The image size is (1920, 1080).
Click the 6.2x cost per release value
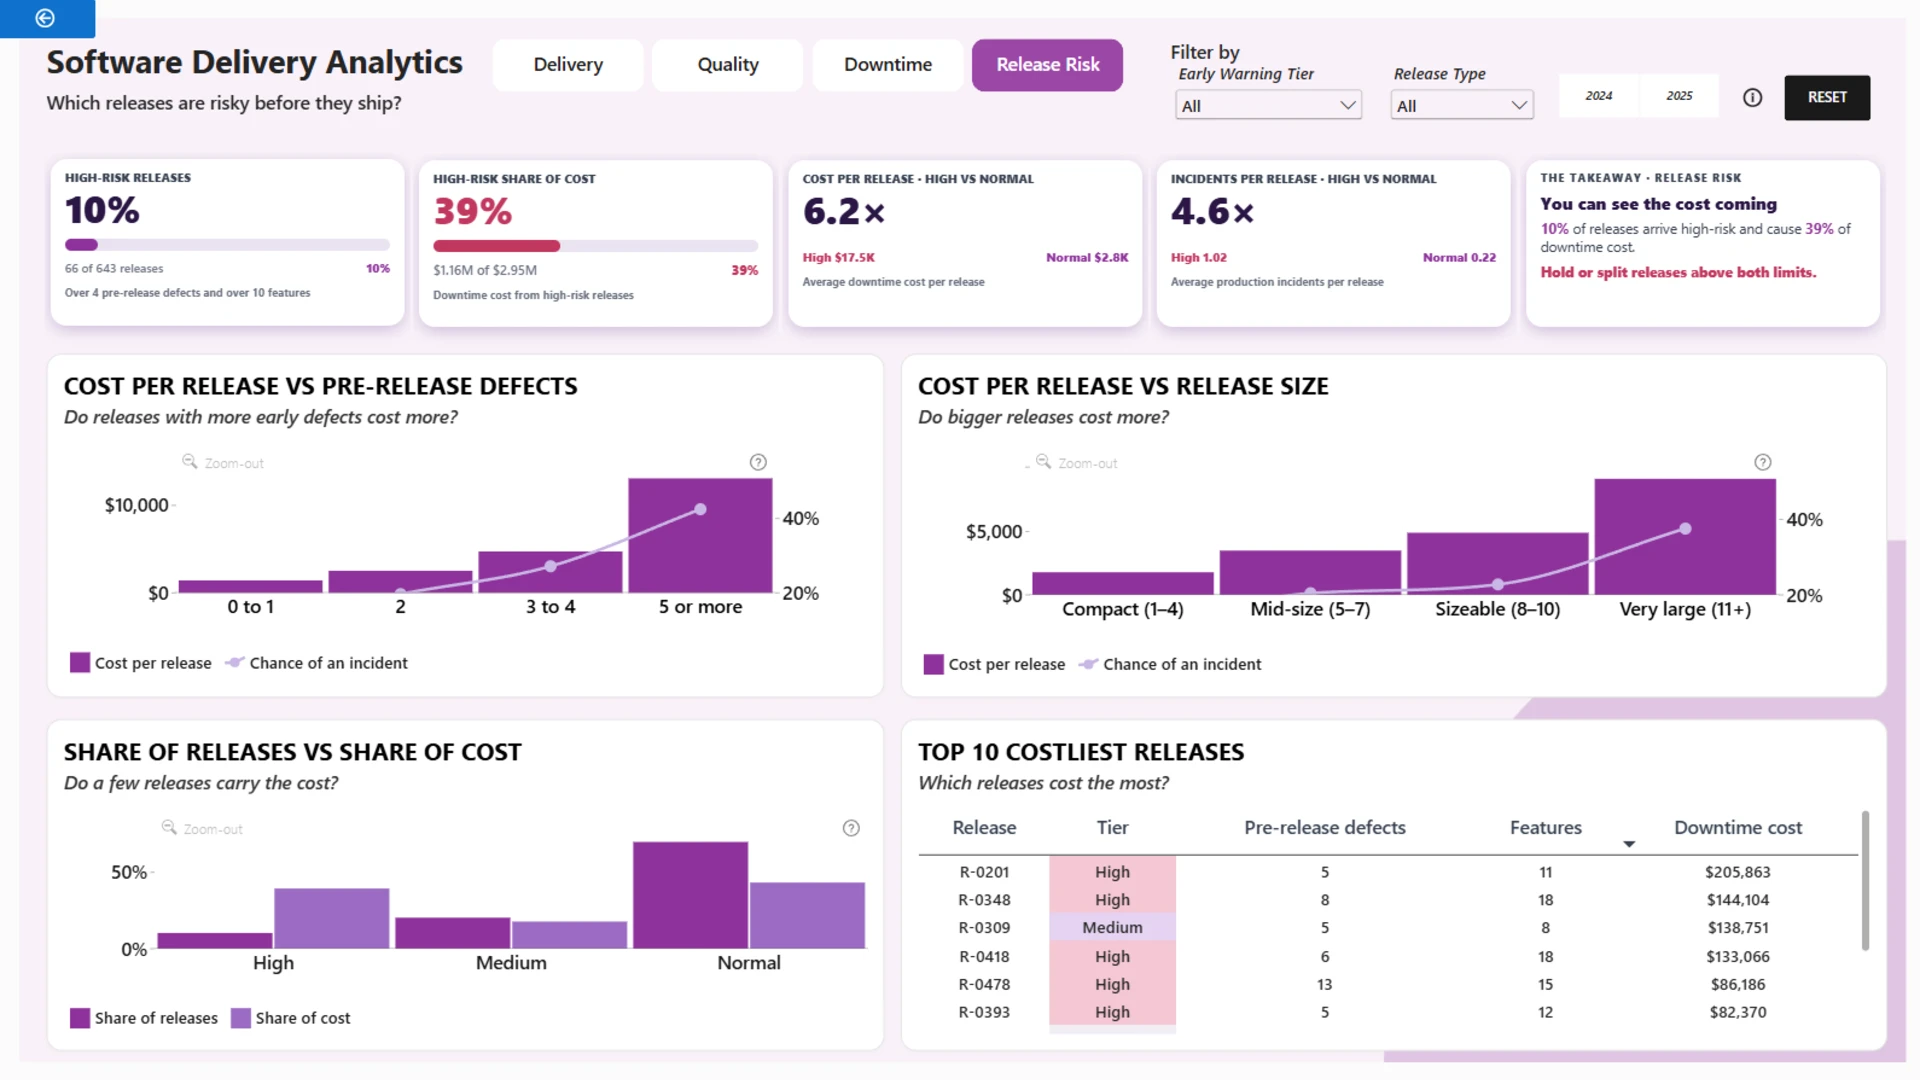pyautogui.click(x=844, y=211)
